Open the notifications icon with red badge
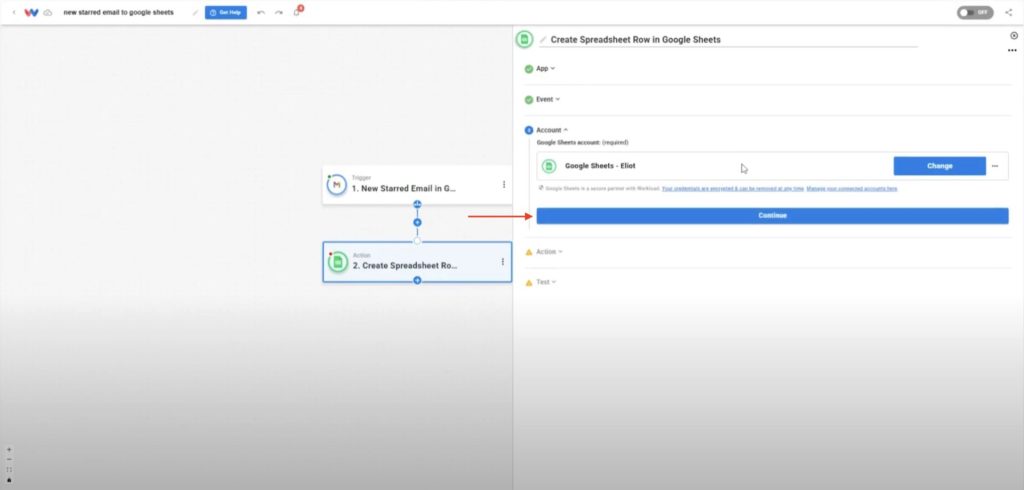This screenshot has height=490, width=1024. (297, 11)
